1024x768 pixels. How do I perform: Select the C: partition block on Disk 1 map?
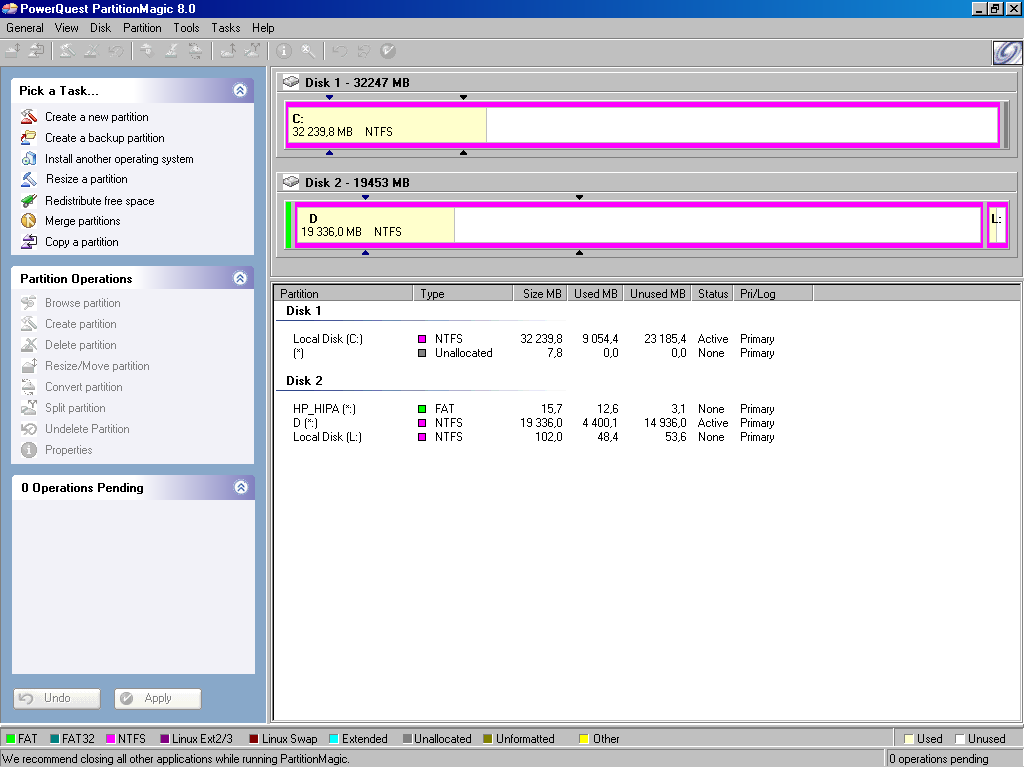[643, 125]
